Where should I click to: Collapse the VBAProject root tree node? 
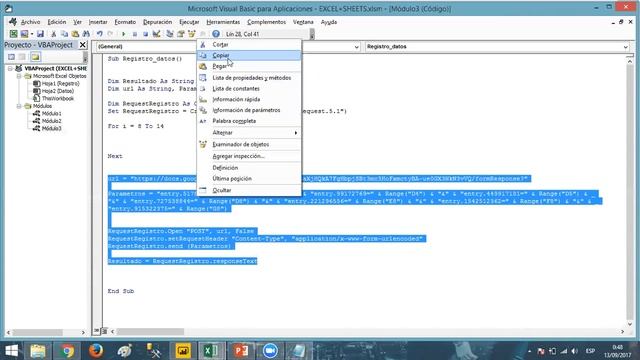coord(10,69)
